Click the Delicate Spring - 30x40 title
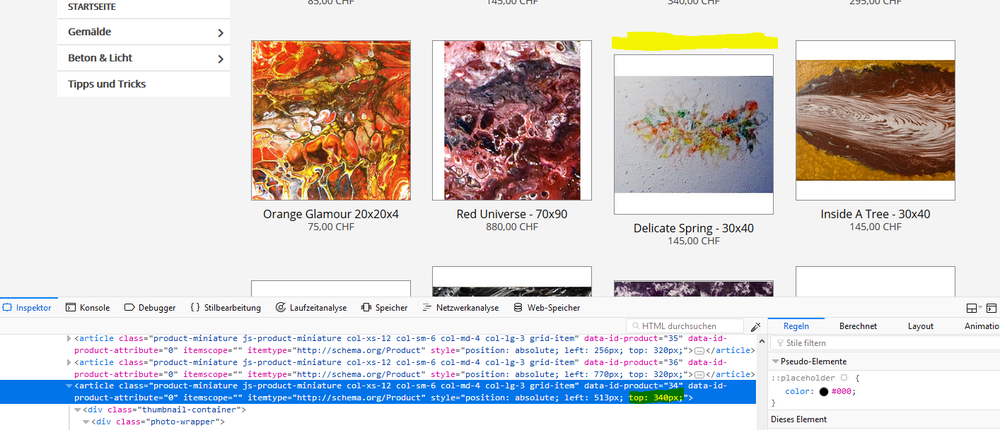The width and height of the screenshot is (1000, 430). (x=693, y=228)
